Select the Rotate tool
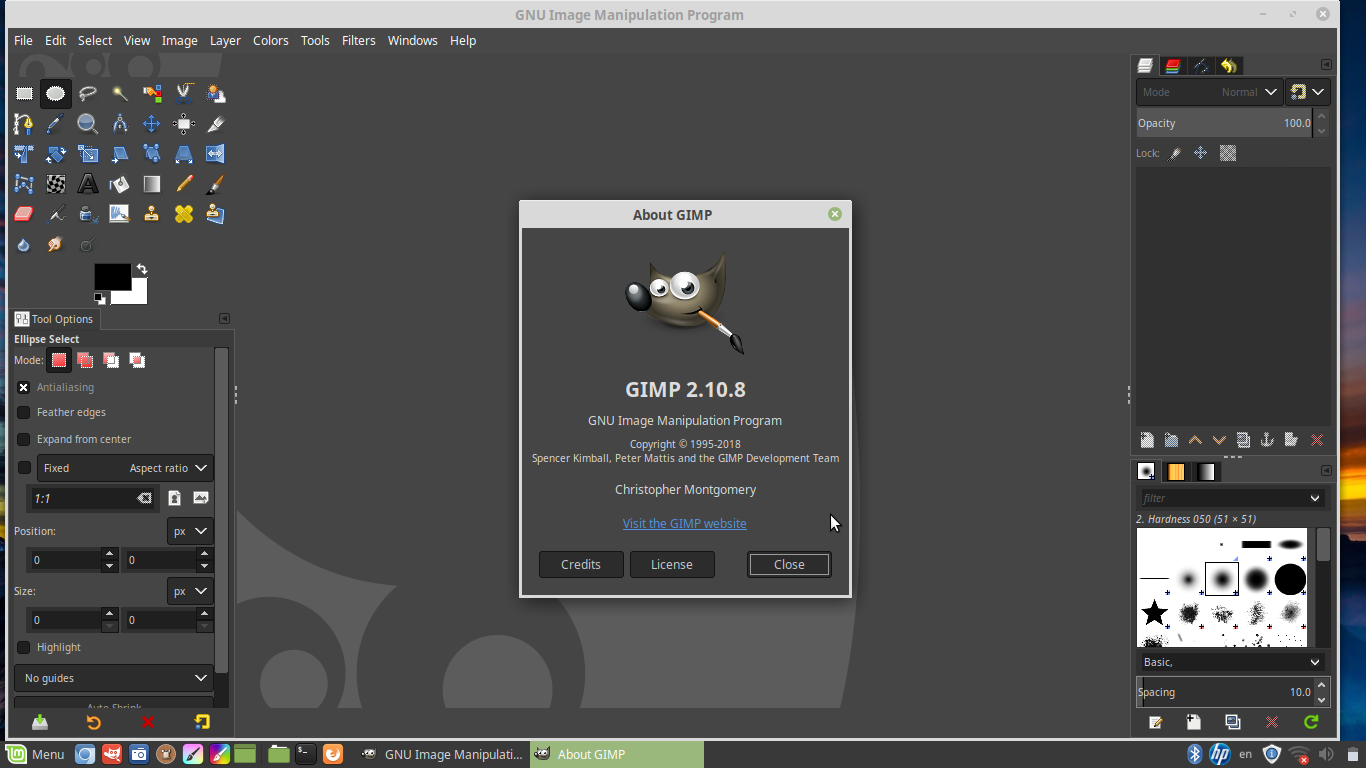This screenshot has height=768, width=1366. tap(56, 154)
